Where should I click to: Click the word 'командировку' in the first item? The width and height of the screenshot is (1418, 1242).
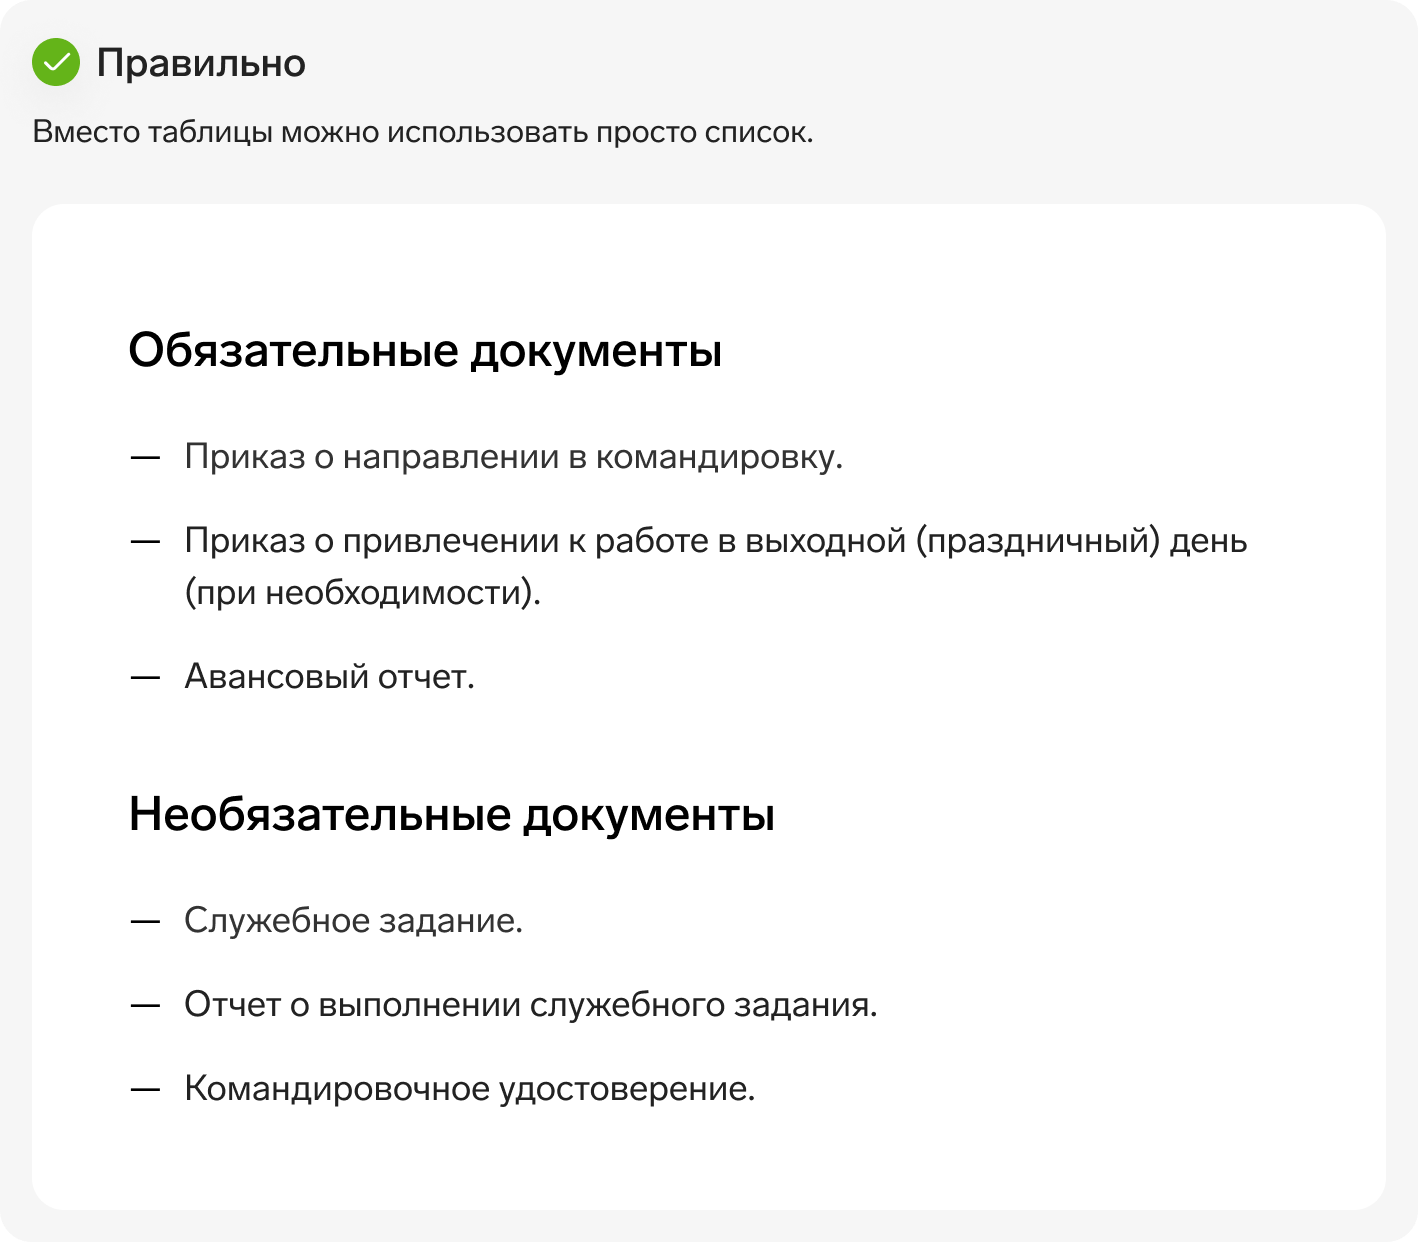pyautogui.click(x=720, y=457)
